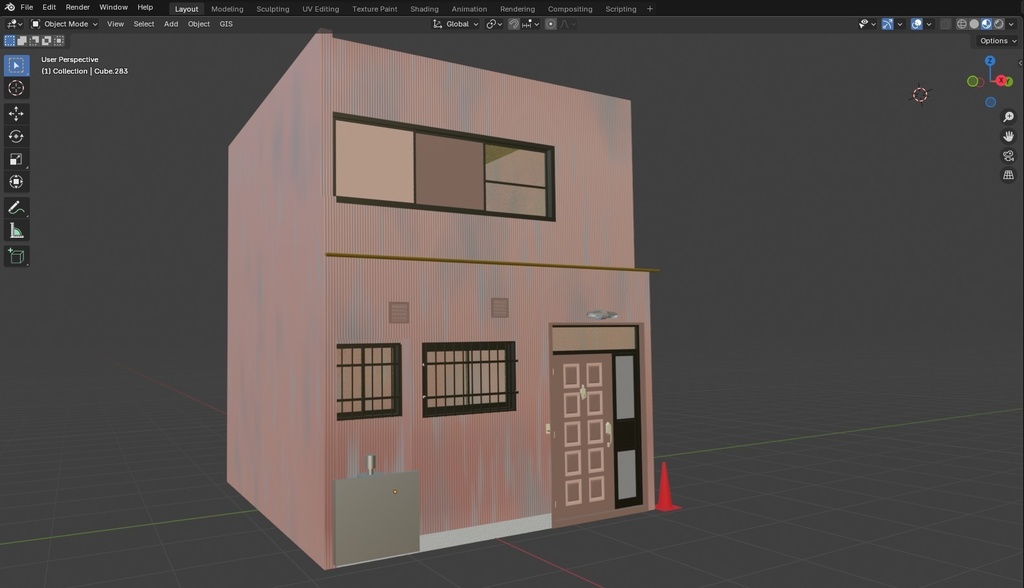Open the Window menu
The width and height of the screenshot is (1024, 588).
coord(114,7)
